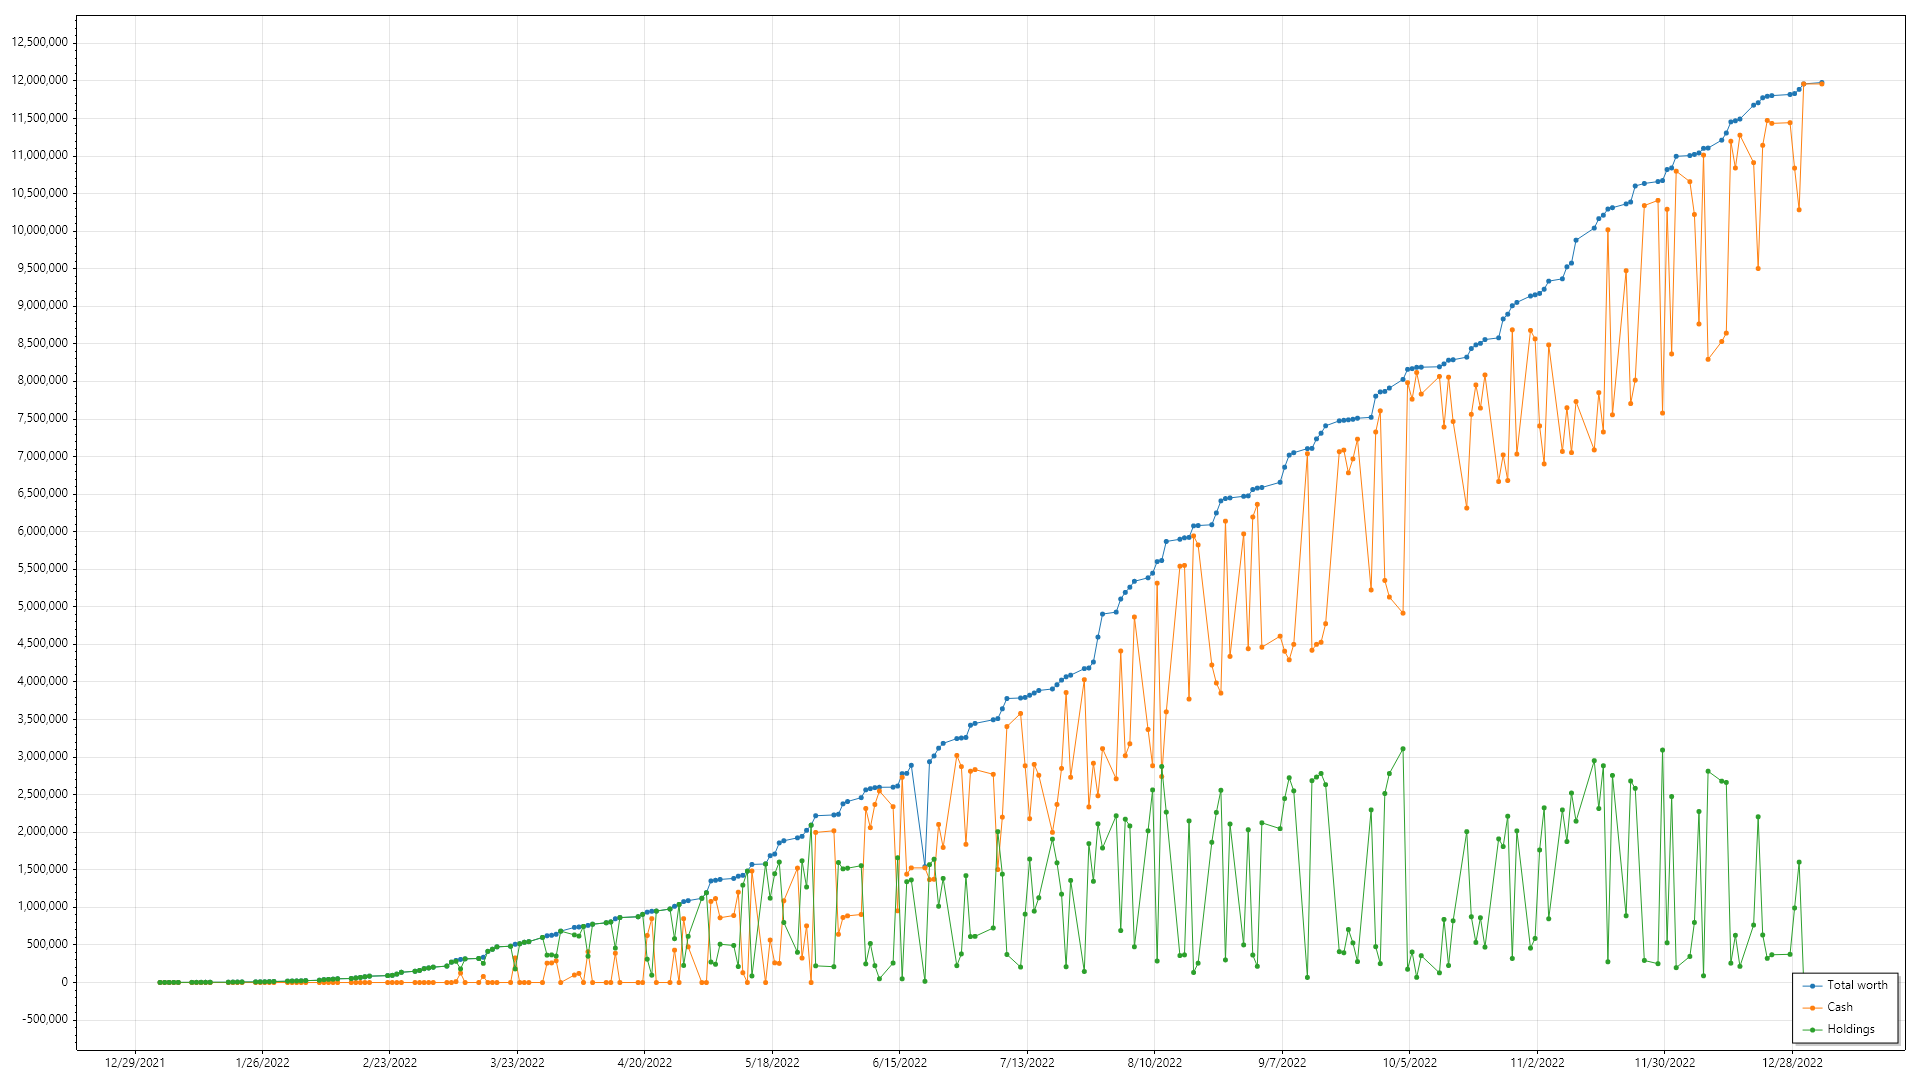Click the 1,000,000 y-axis label

click(43, 906)
